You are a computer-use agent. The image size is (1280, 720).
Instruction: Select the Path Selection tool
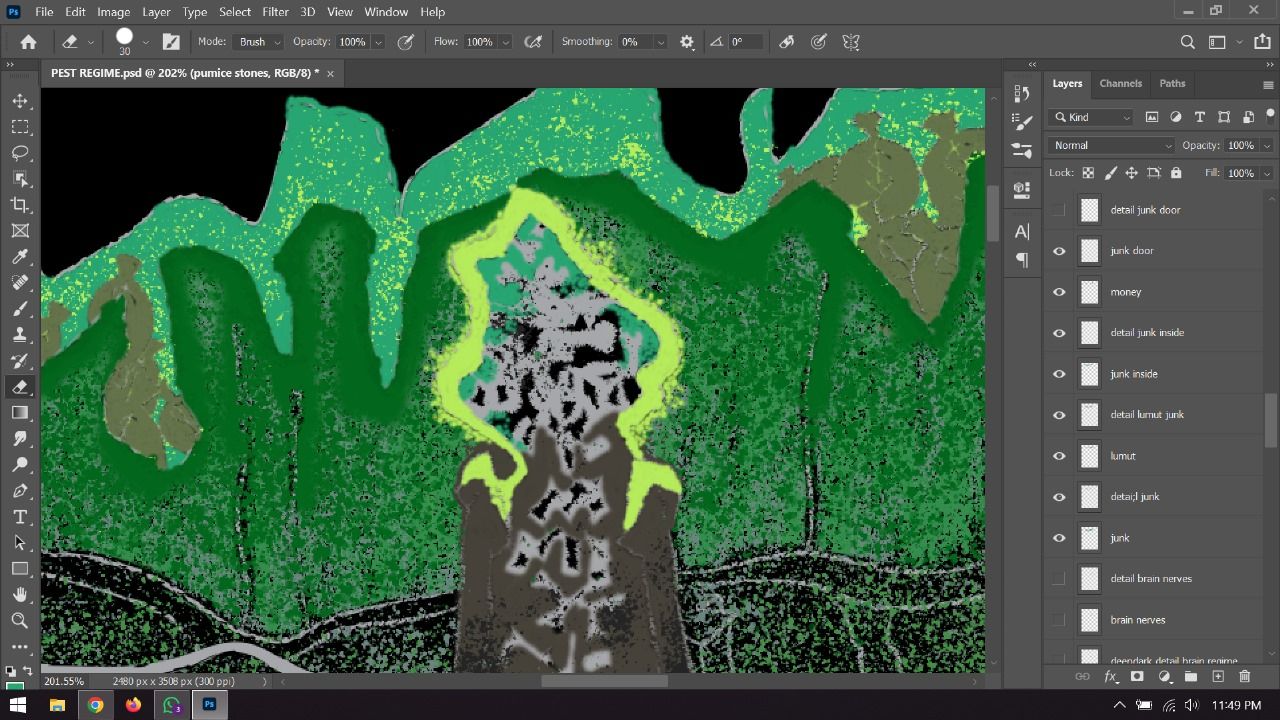point(20,543)
